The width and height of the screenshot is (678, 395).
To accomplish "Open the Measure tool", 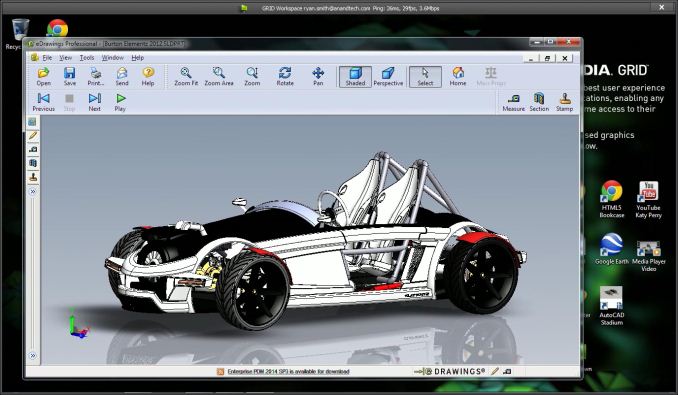I will click(x=514, y=102).
